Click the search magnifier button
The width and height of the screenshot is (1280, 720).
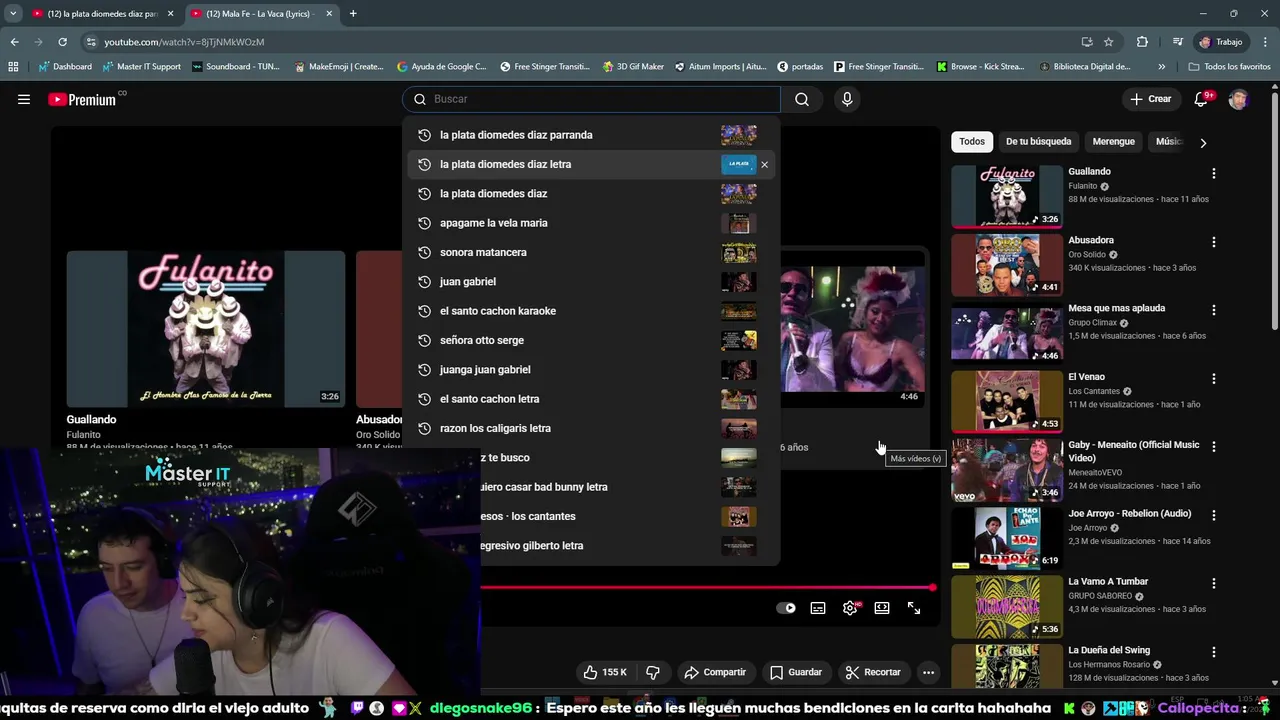(802, 99)
